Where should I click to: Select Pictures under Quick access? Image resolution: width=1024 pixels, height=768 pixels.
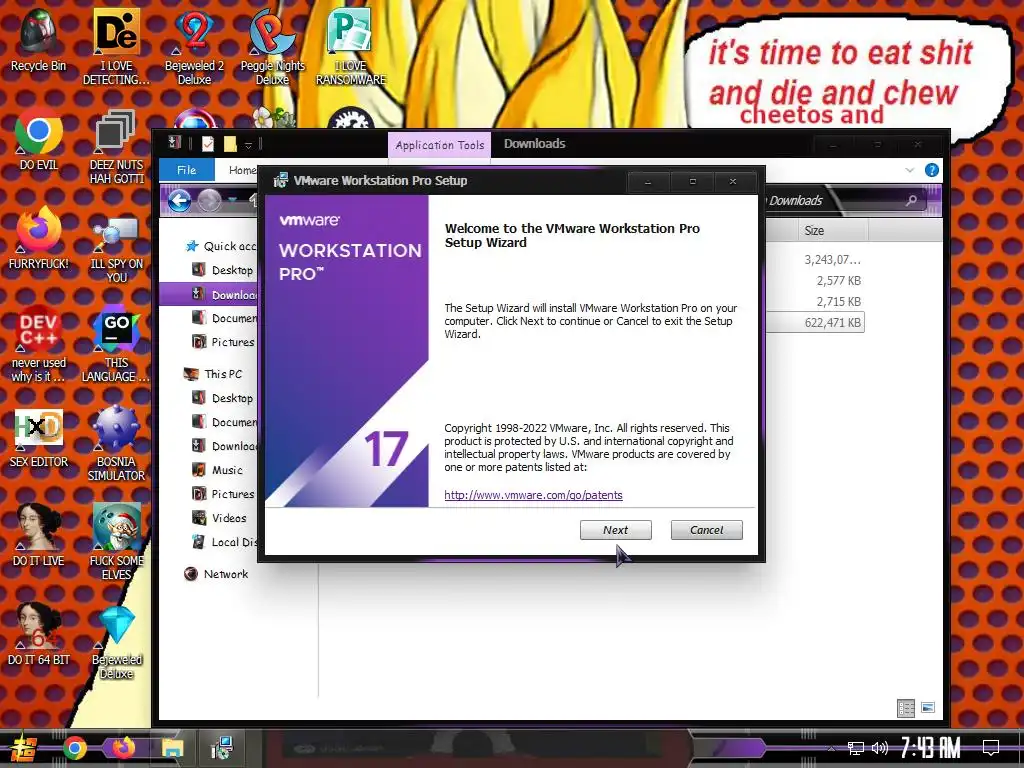click(x=223, y=342)
